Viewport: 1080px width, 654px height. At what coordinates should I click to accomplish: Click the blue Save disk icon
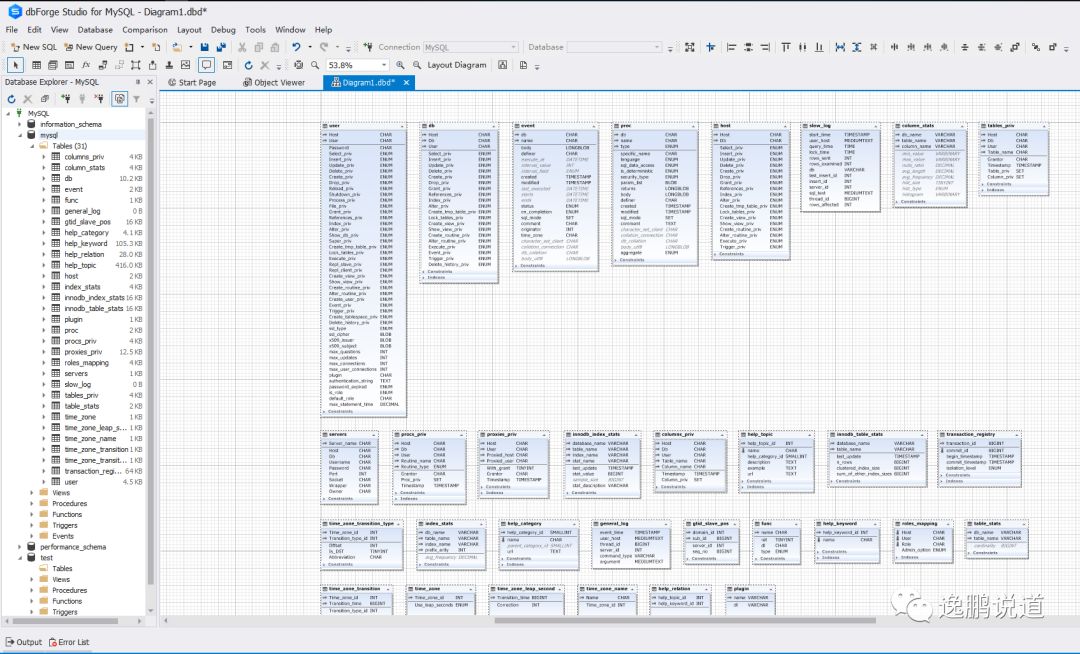click(205, 47)
